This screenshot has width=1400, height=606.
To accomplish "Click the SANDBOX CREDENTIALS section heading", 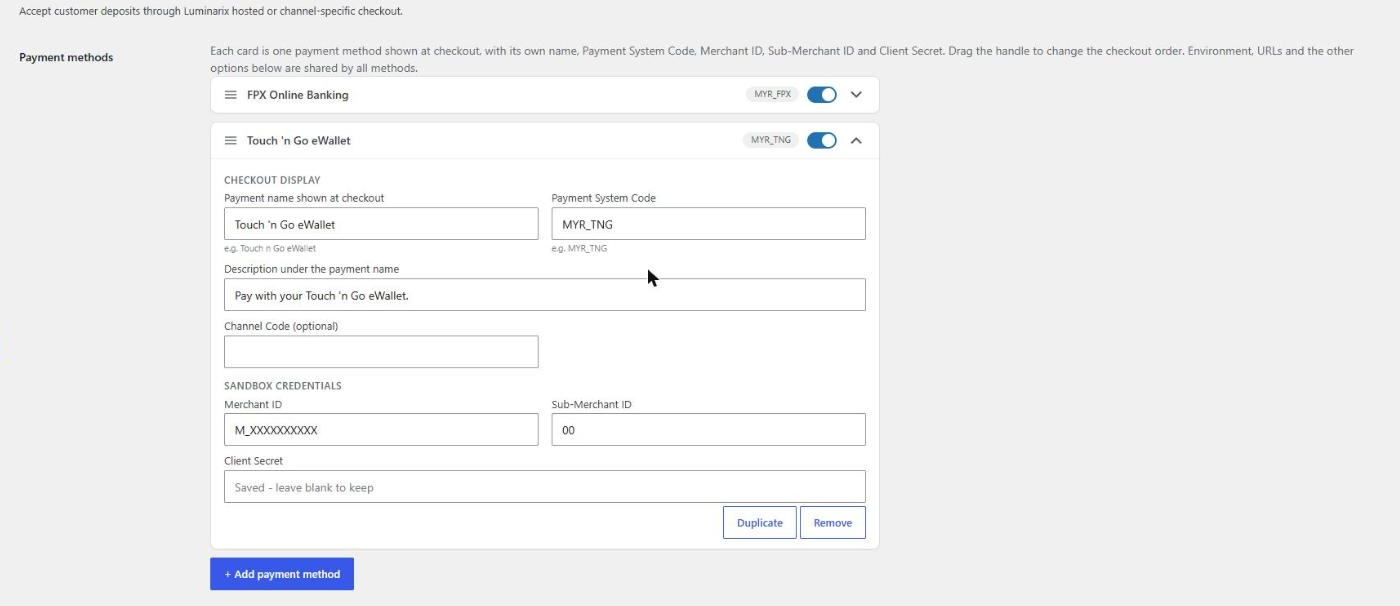I will click(283, 386).
